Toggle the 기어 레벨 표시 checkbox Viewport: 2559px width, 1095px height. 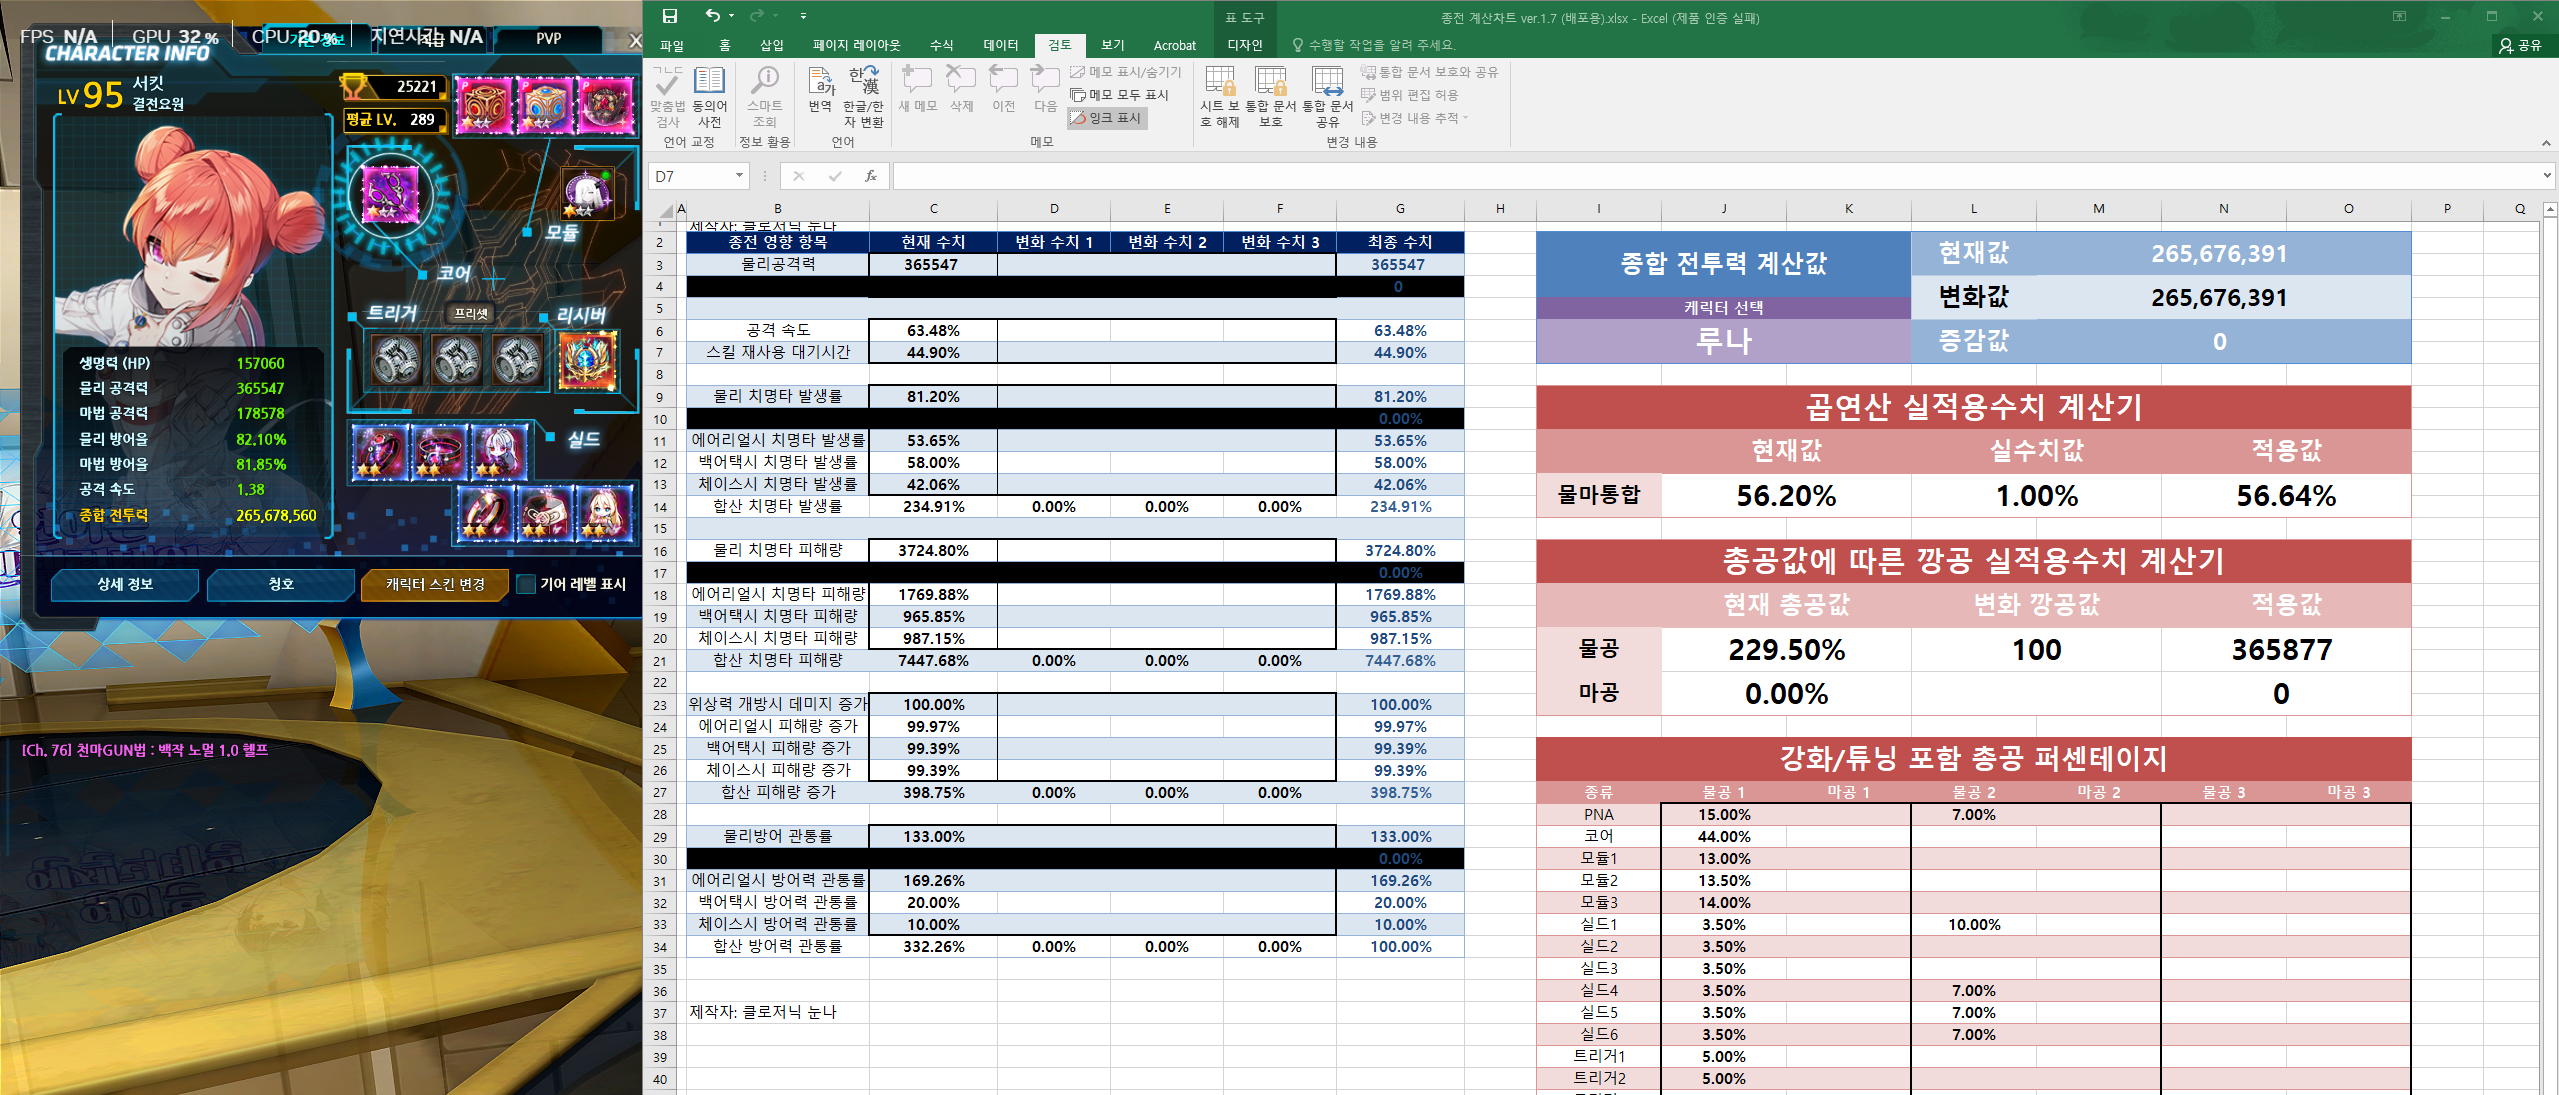[x=526, y=584]
